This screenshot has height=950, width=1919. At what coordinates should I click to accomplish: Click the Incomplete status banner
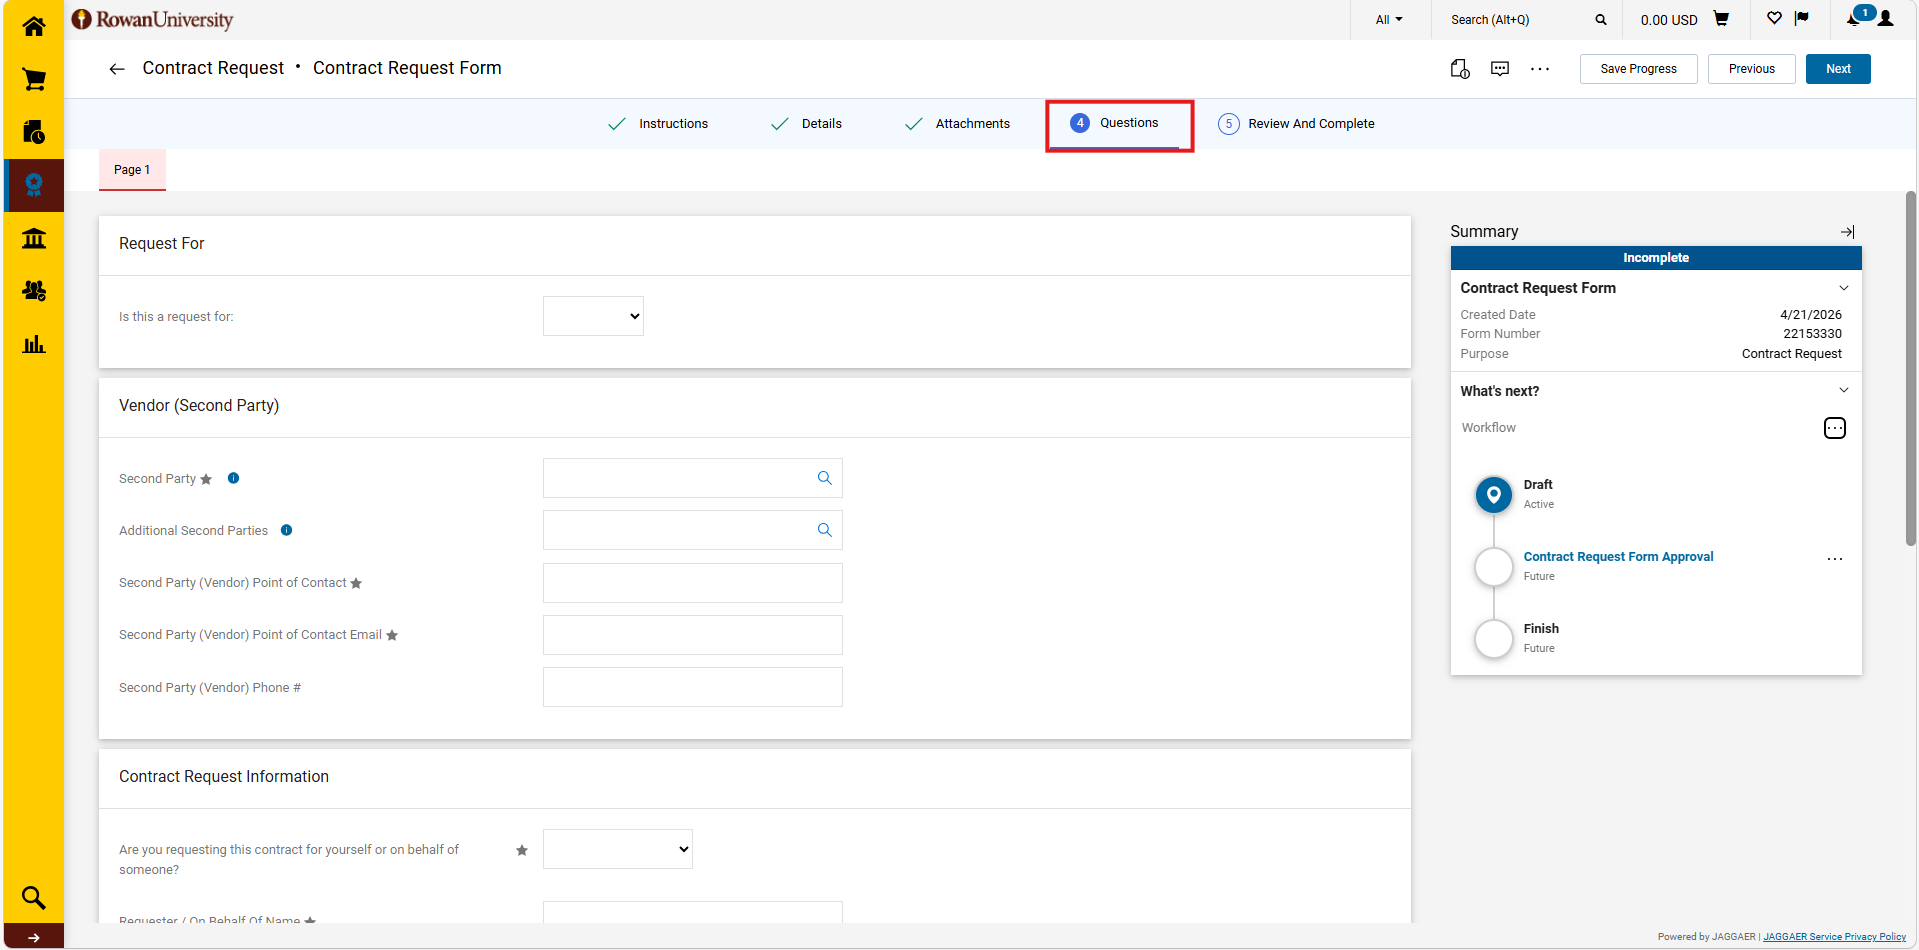click(1656, 258)
